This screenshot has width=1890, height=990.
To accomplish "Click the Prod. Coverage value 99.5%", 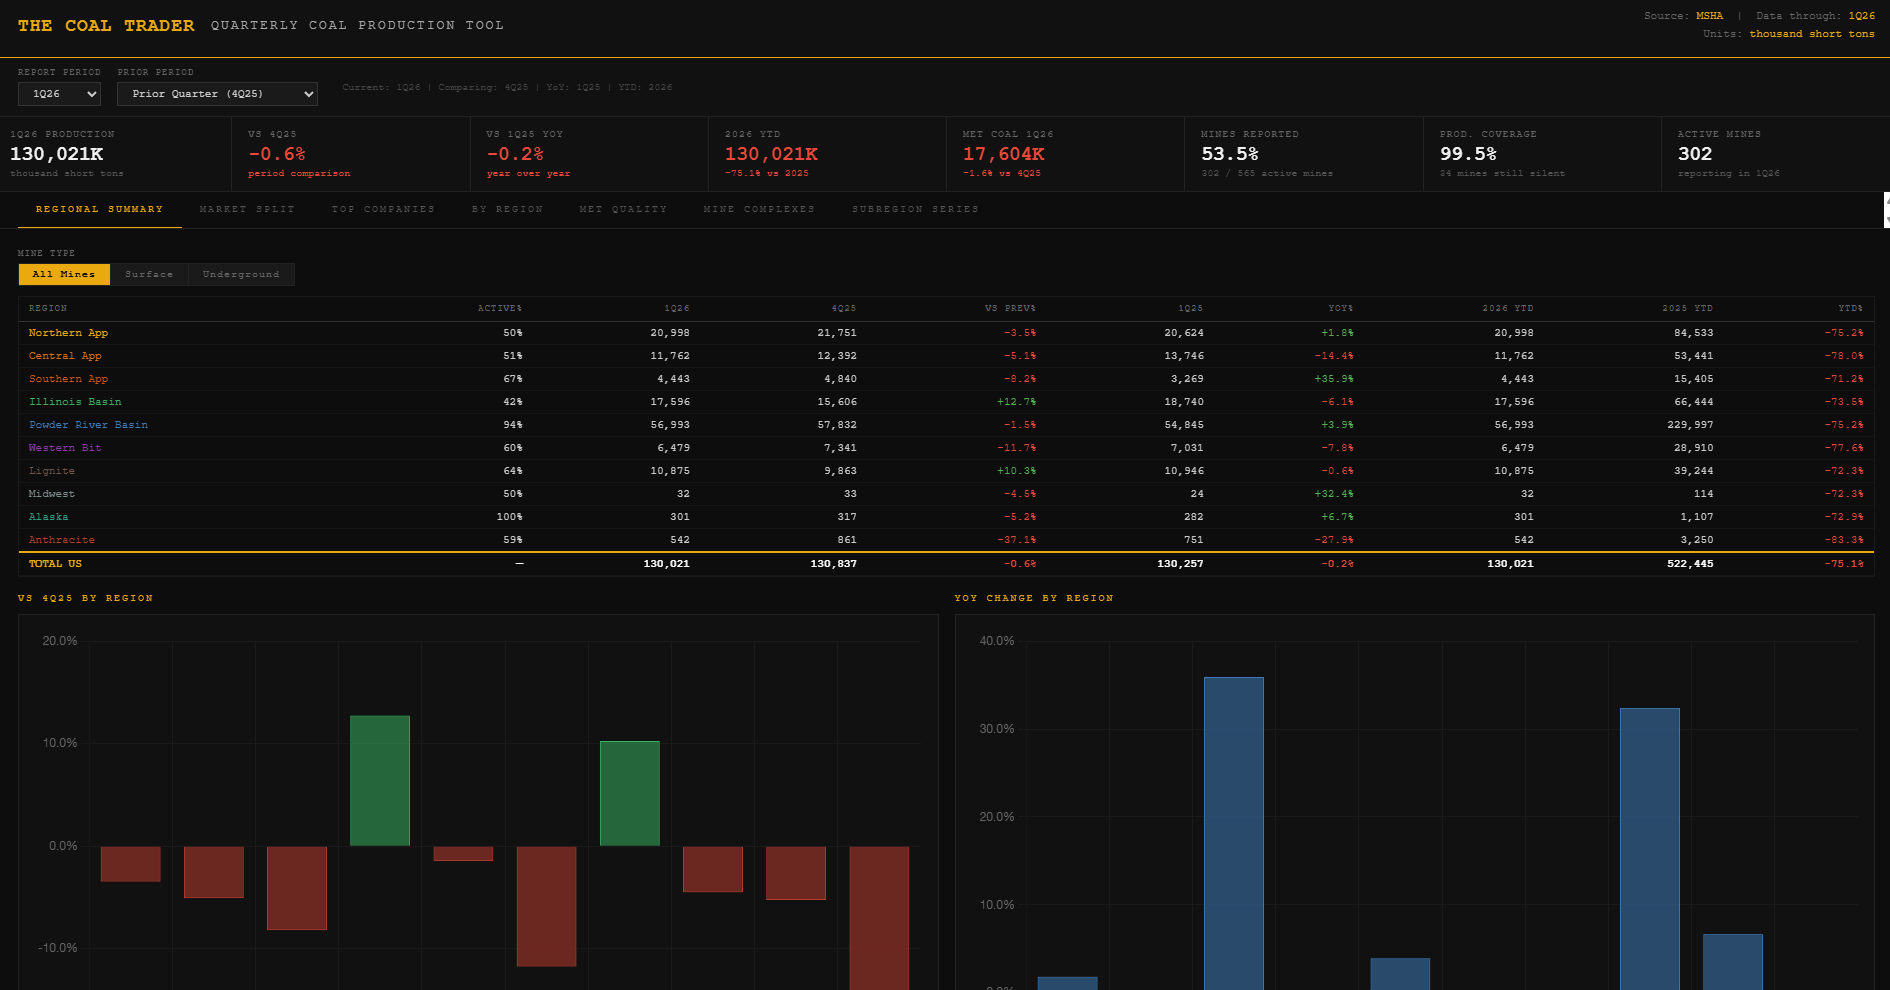I will [x=1468, y=154].
